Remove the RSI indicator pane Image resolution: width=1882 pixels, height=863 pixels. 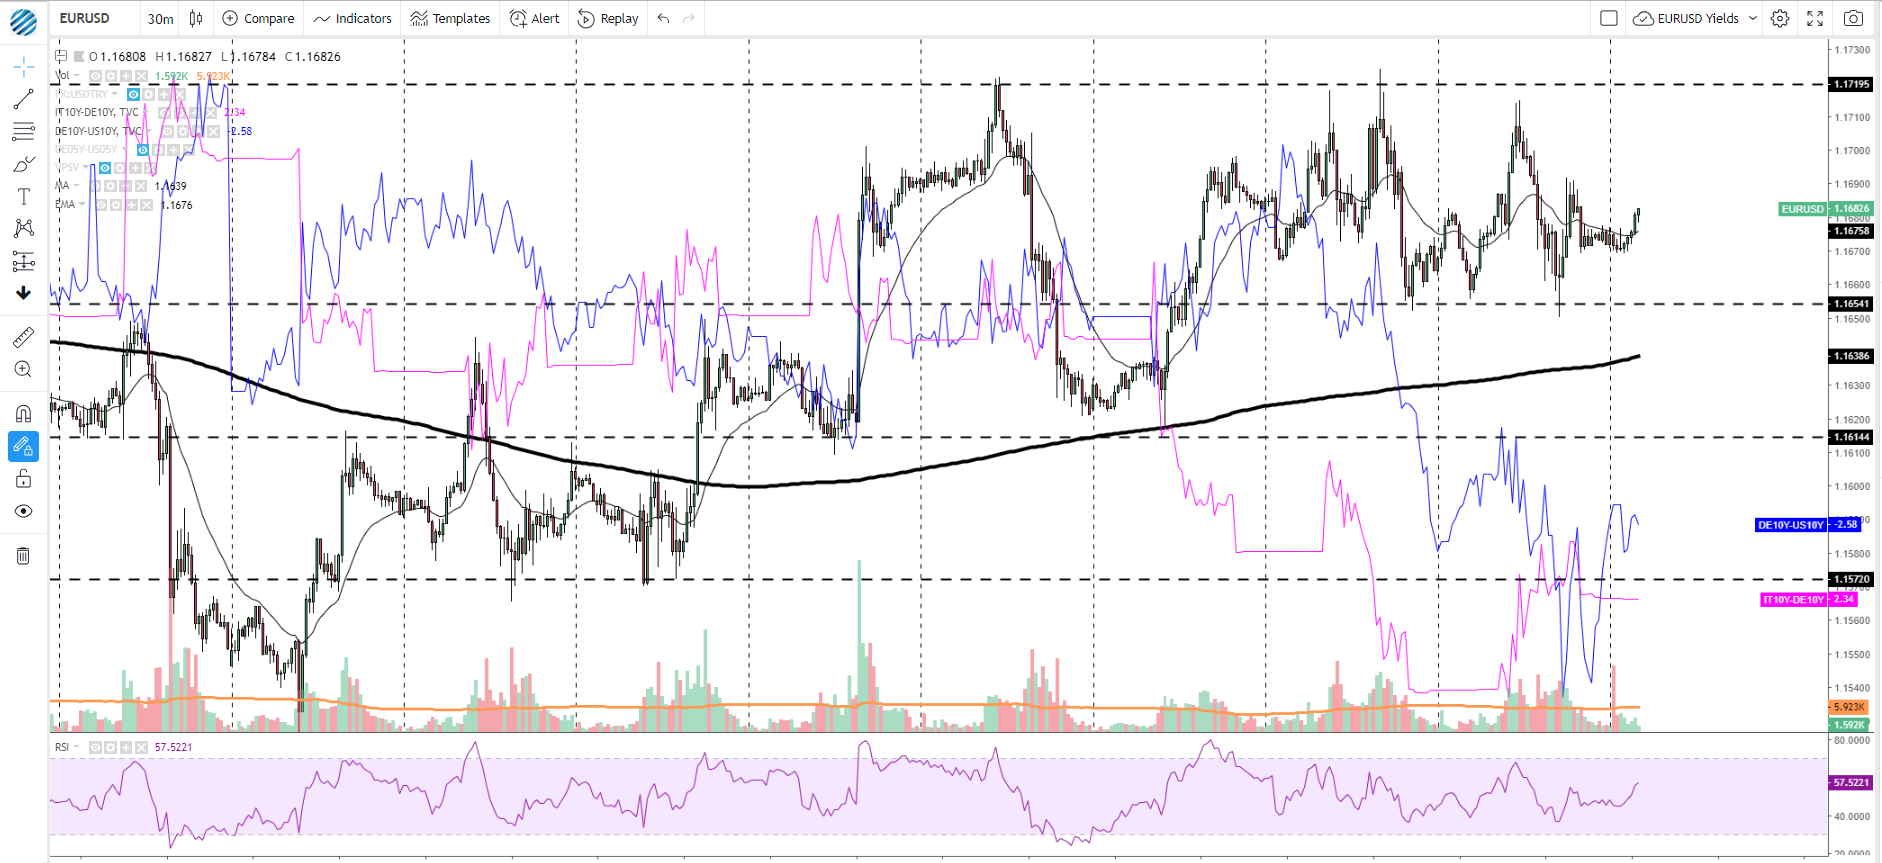point(141,747)
